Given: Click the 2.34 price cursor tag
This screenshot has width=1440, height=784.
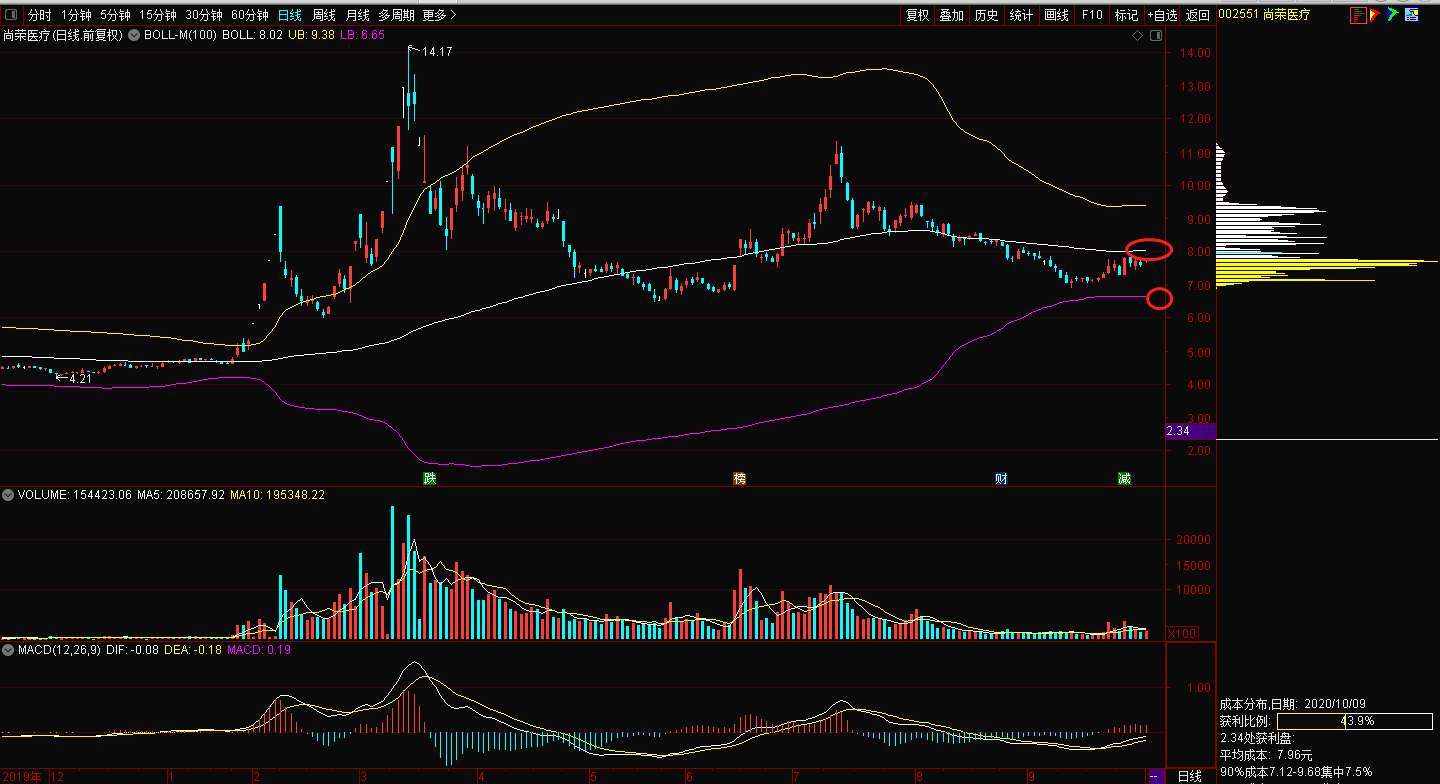Looking at the screenshot, I should tap(1190, 431).
